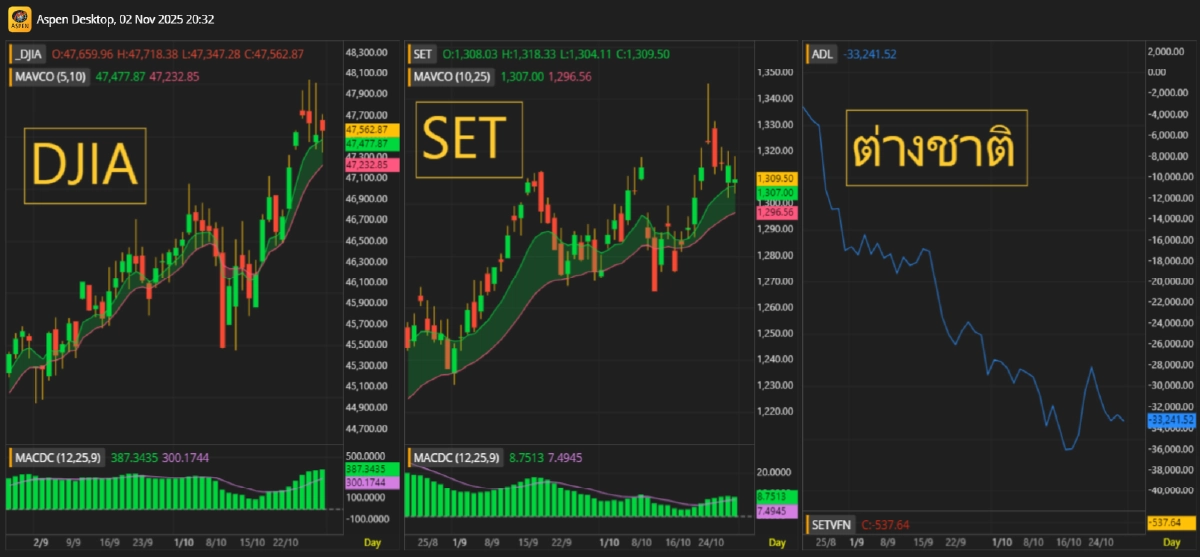The image size is (1200, 557).
Task: Click the Aspen logo icon
Action: pos(17,19)
